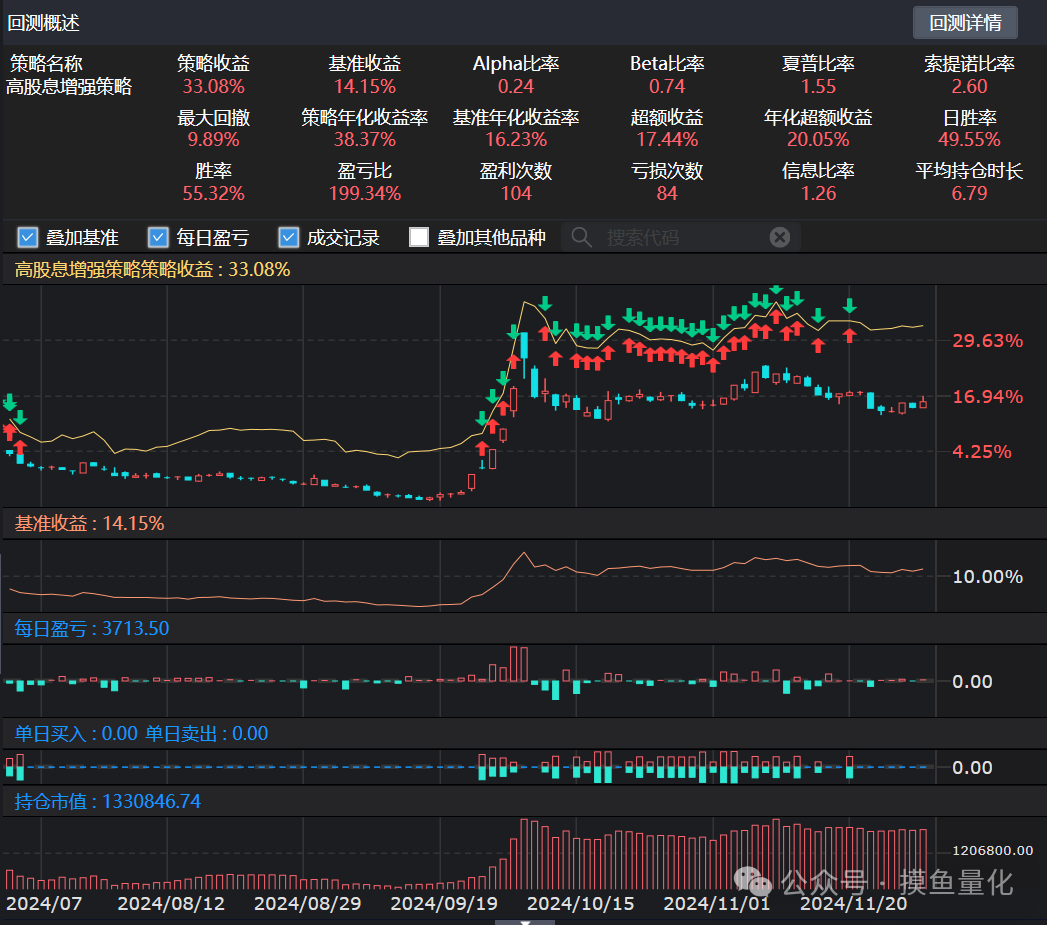Click the leftmost green sell arrow marker
This screenshot has width=1047, height=925.
(x=10, y=402)
